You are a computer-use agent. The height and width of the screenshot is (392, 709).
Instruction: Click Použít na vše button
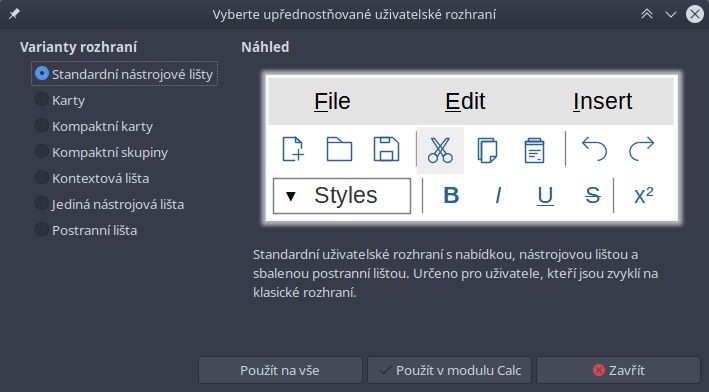tap(280, 370)
